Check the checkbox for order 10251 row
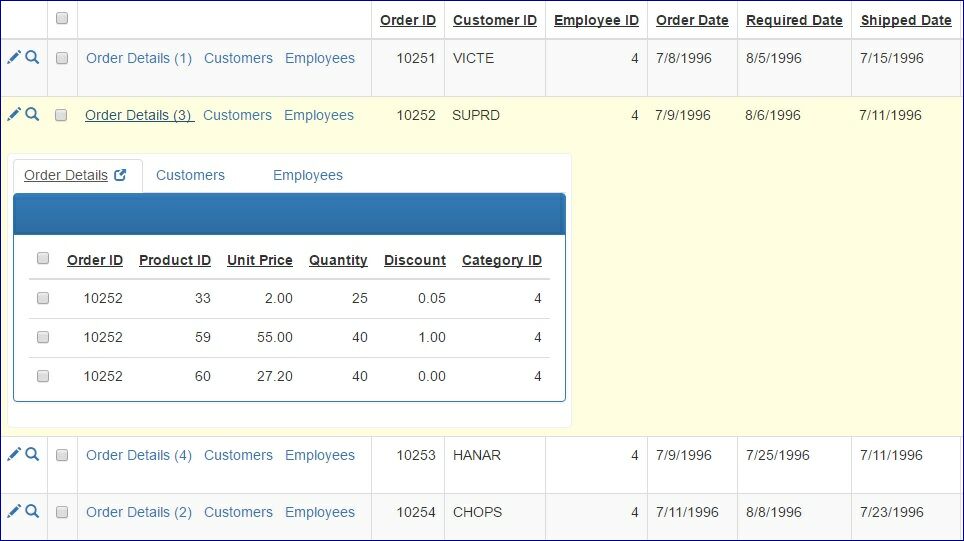This screenshot has width=964, height=541. tap(62, 59)
